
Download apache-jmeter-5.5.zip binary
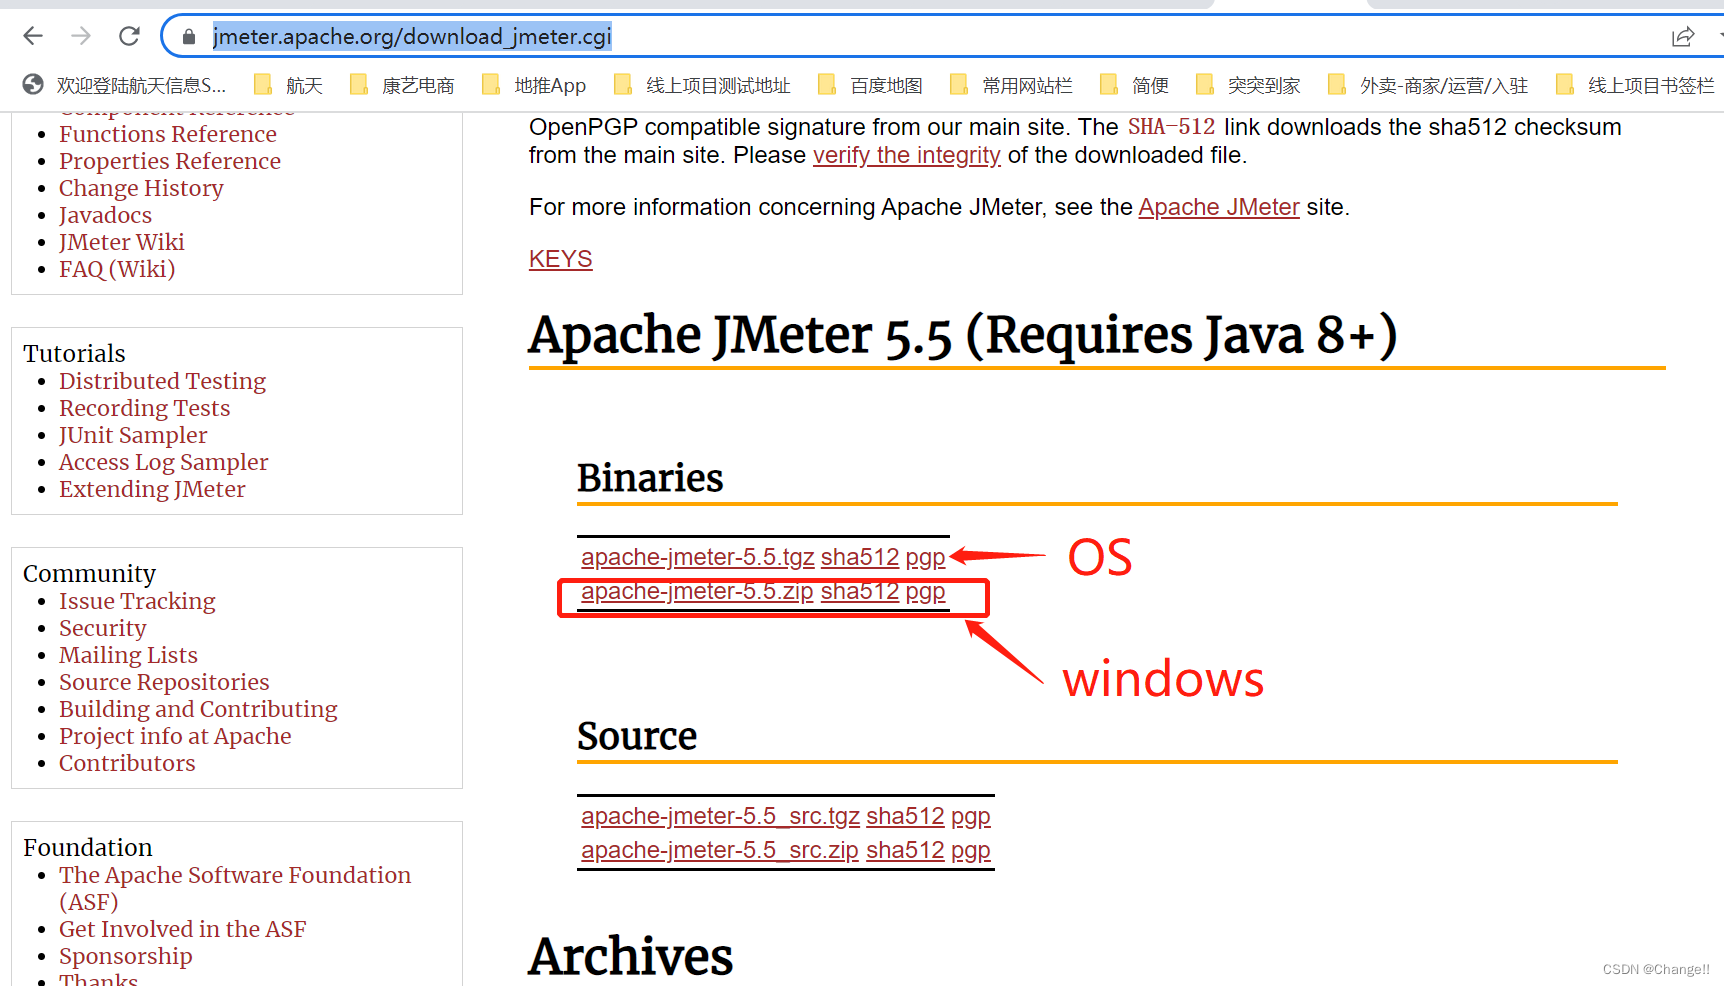(697, 591)
